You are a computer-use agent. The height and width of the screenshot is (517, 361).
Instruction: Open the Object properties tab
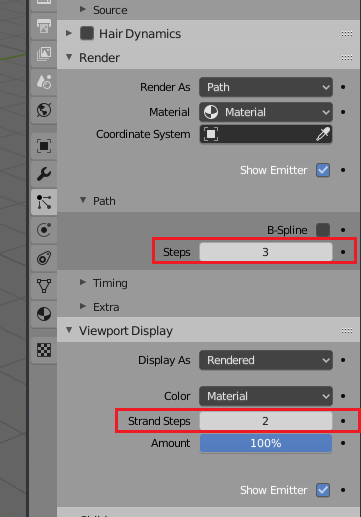[44, 146]
